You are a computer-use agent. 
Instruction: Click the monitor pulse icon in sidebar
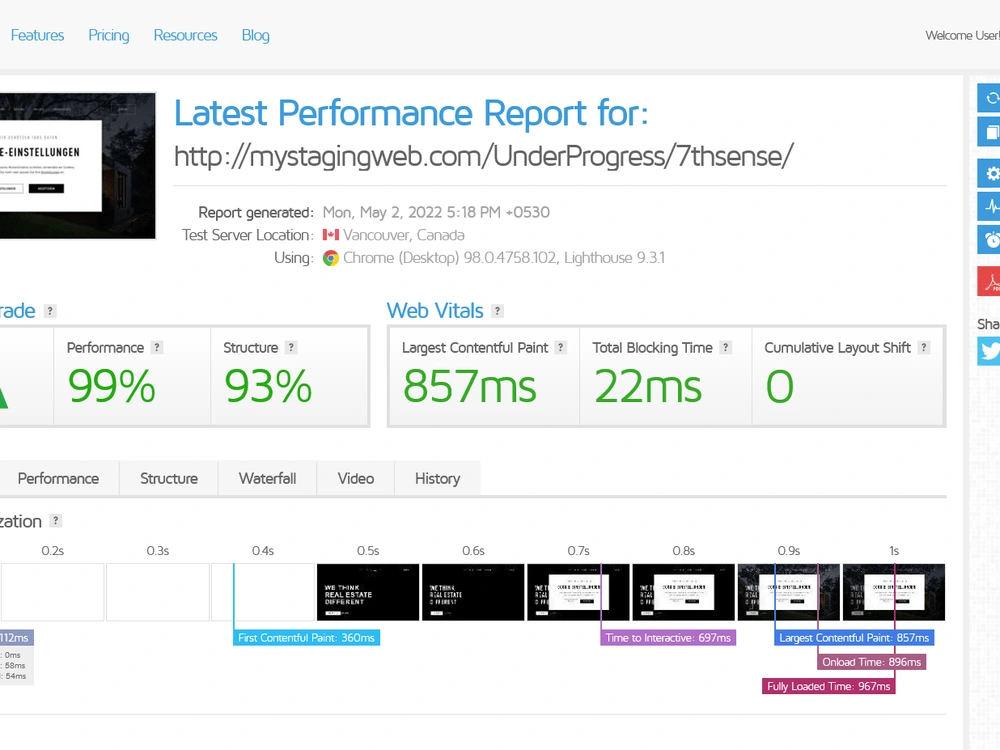tap(989, 207)
